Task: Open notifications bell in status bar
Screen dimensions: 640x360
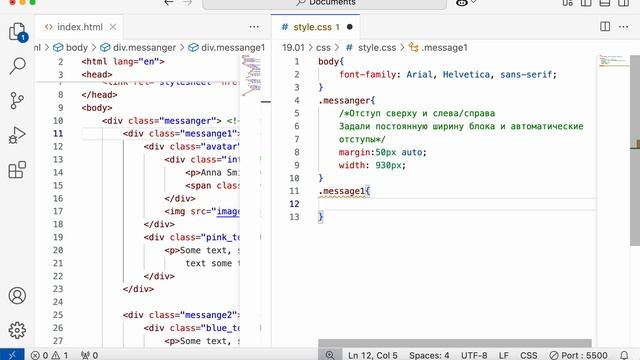Action: point(624,355)
